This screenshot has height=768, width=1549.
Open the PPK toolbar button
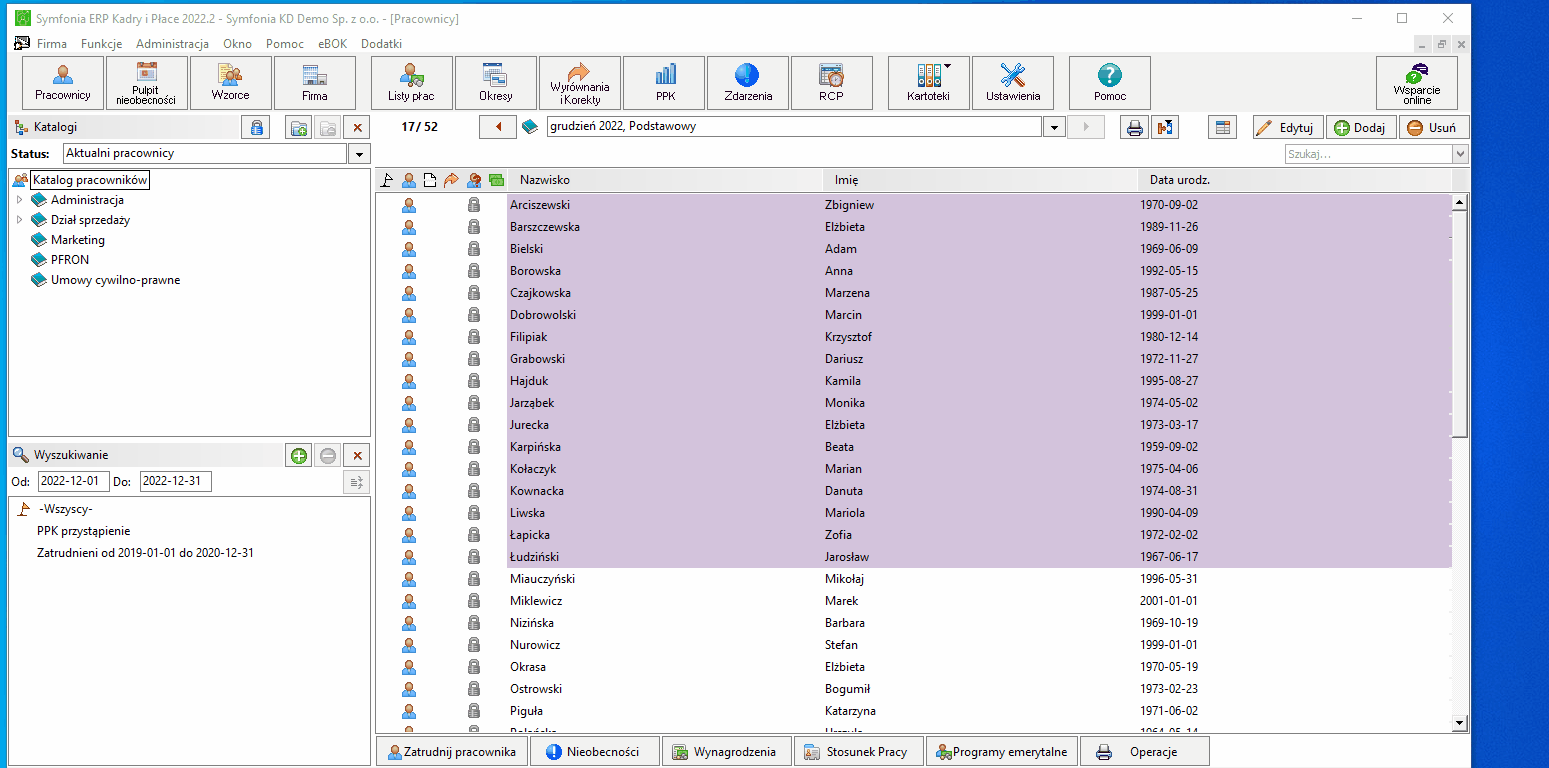point(664,83)
